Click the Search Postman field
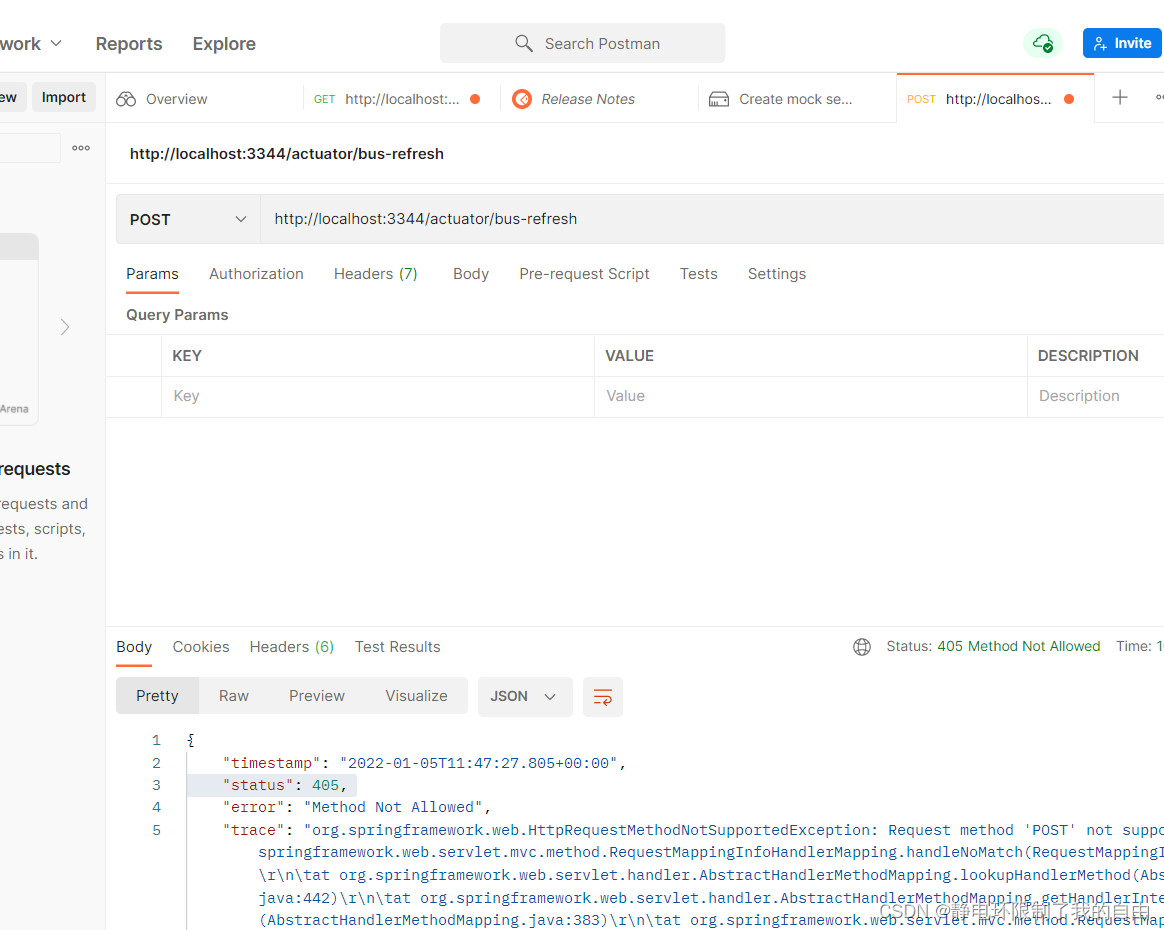 pyautogui.click(x=583, y=43)
